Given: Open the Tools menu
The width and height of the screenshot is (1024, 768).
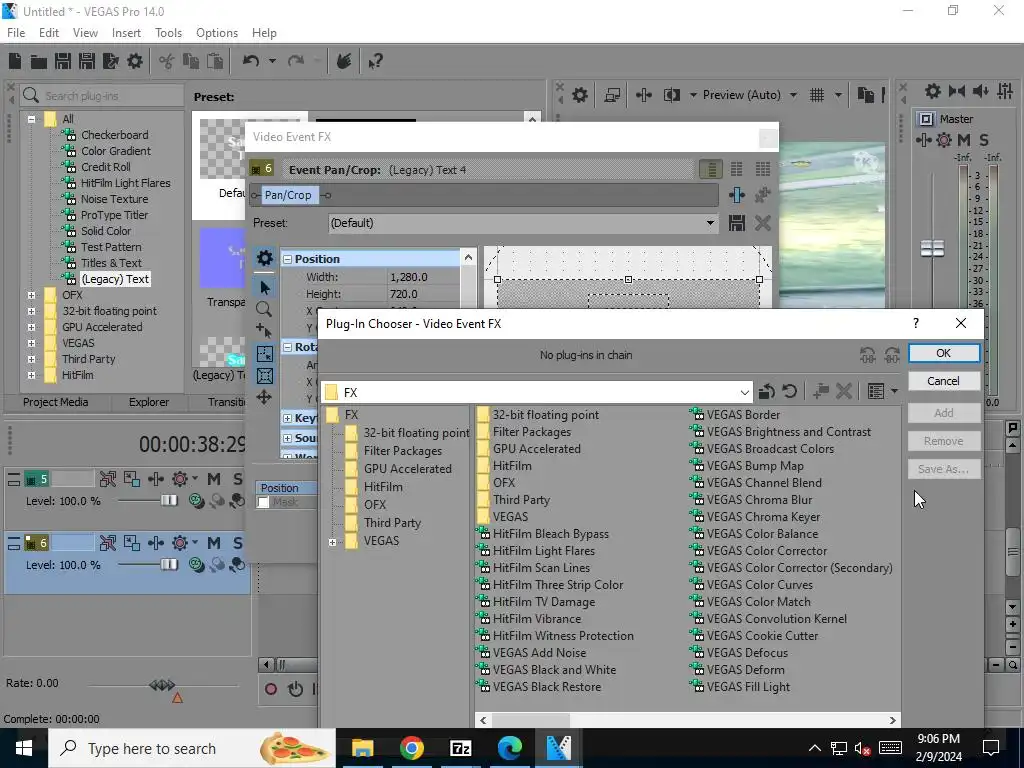Looking at the screenshot, I should pyautogui.click(x=168, y=33).
